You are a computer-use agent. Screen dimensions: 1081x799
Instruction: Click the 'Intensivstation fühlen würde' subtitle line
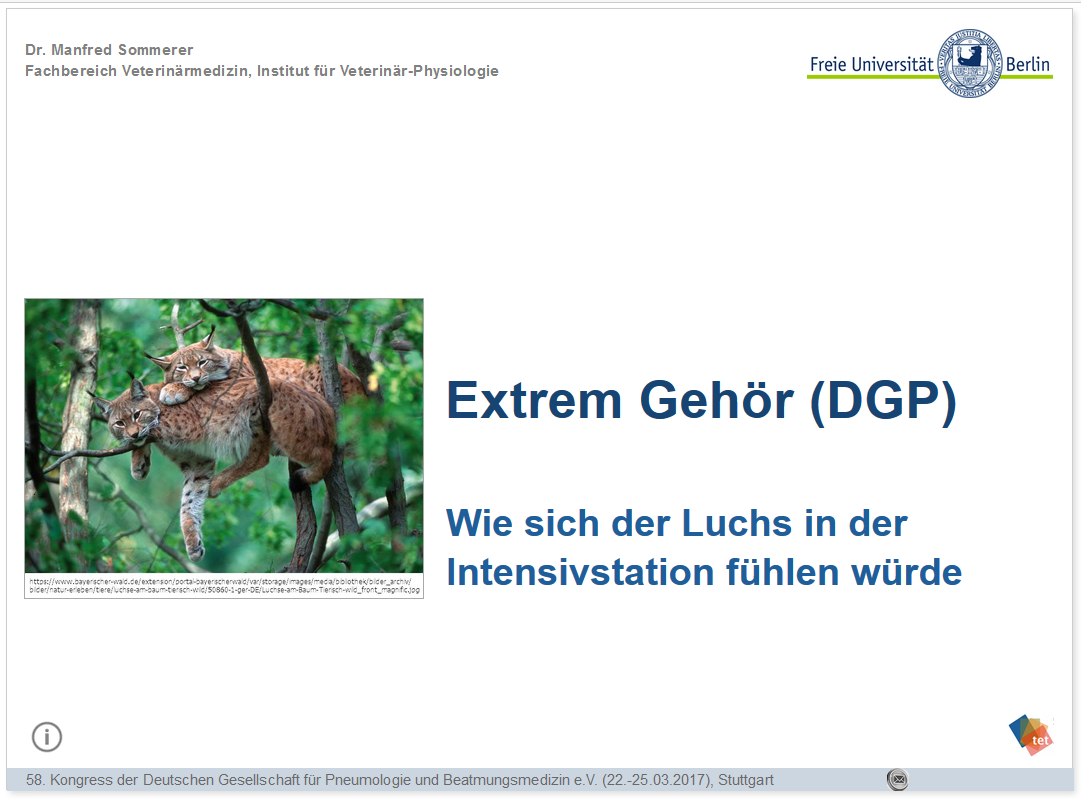pos(703,572)
